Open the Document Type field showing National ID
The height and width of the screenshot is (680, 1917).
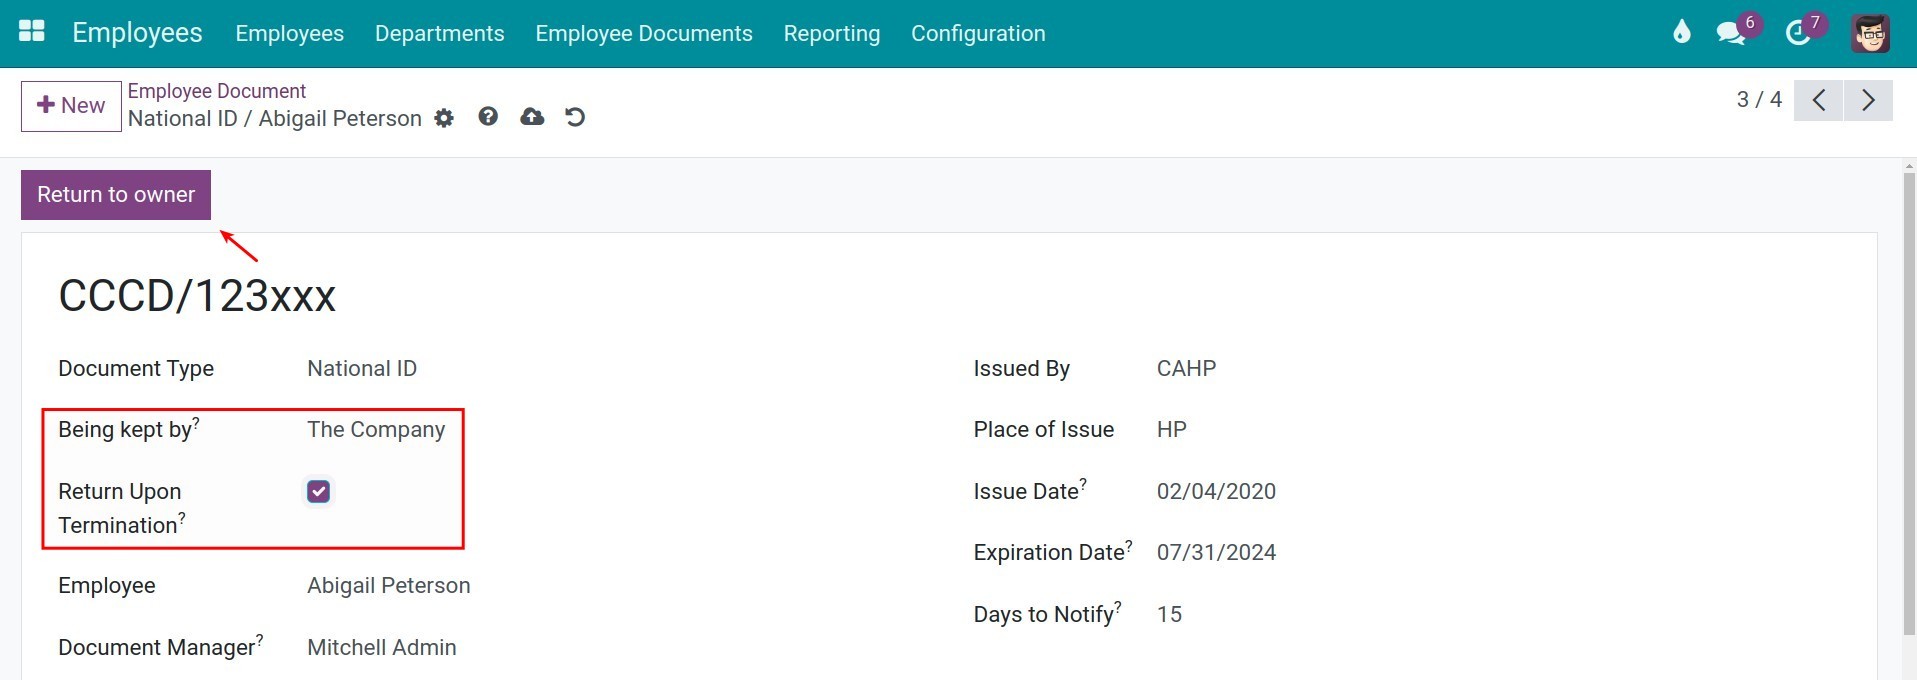[x=362, y=368]
